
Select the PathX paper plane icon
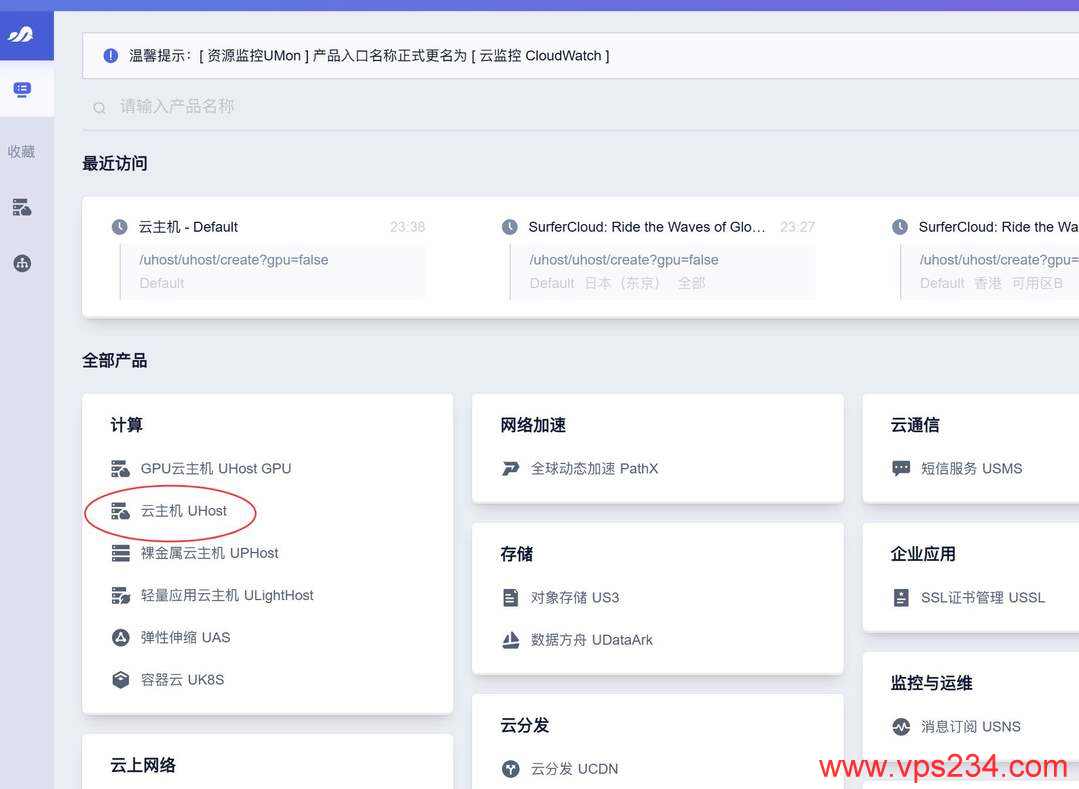pos(510,468)
